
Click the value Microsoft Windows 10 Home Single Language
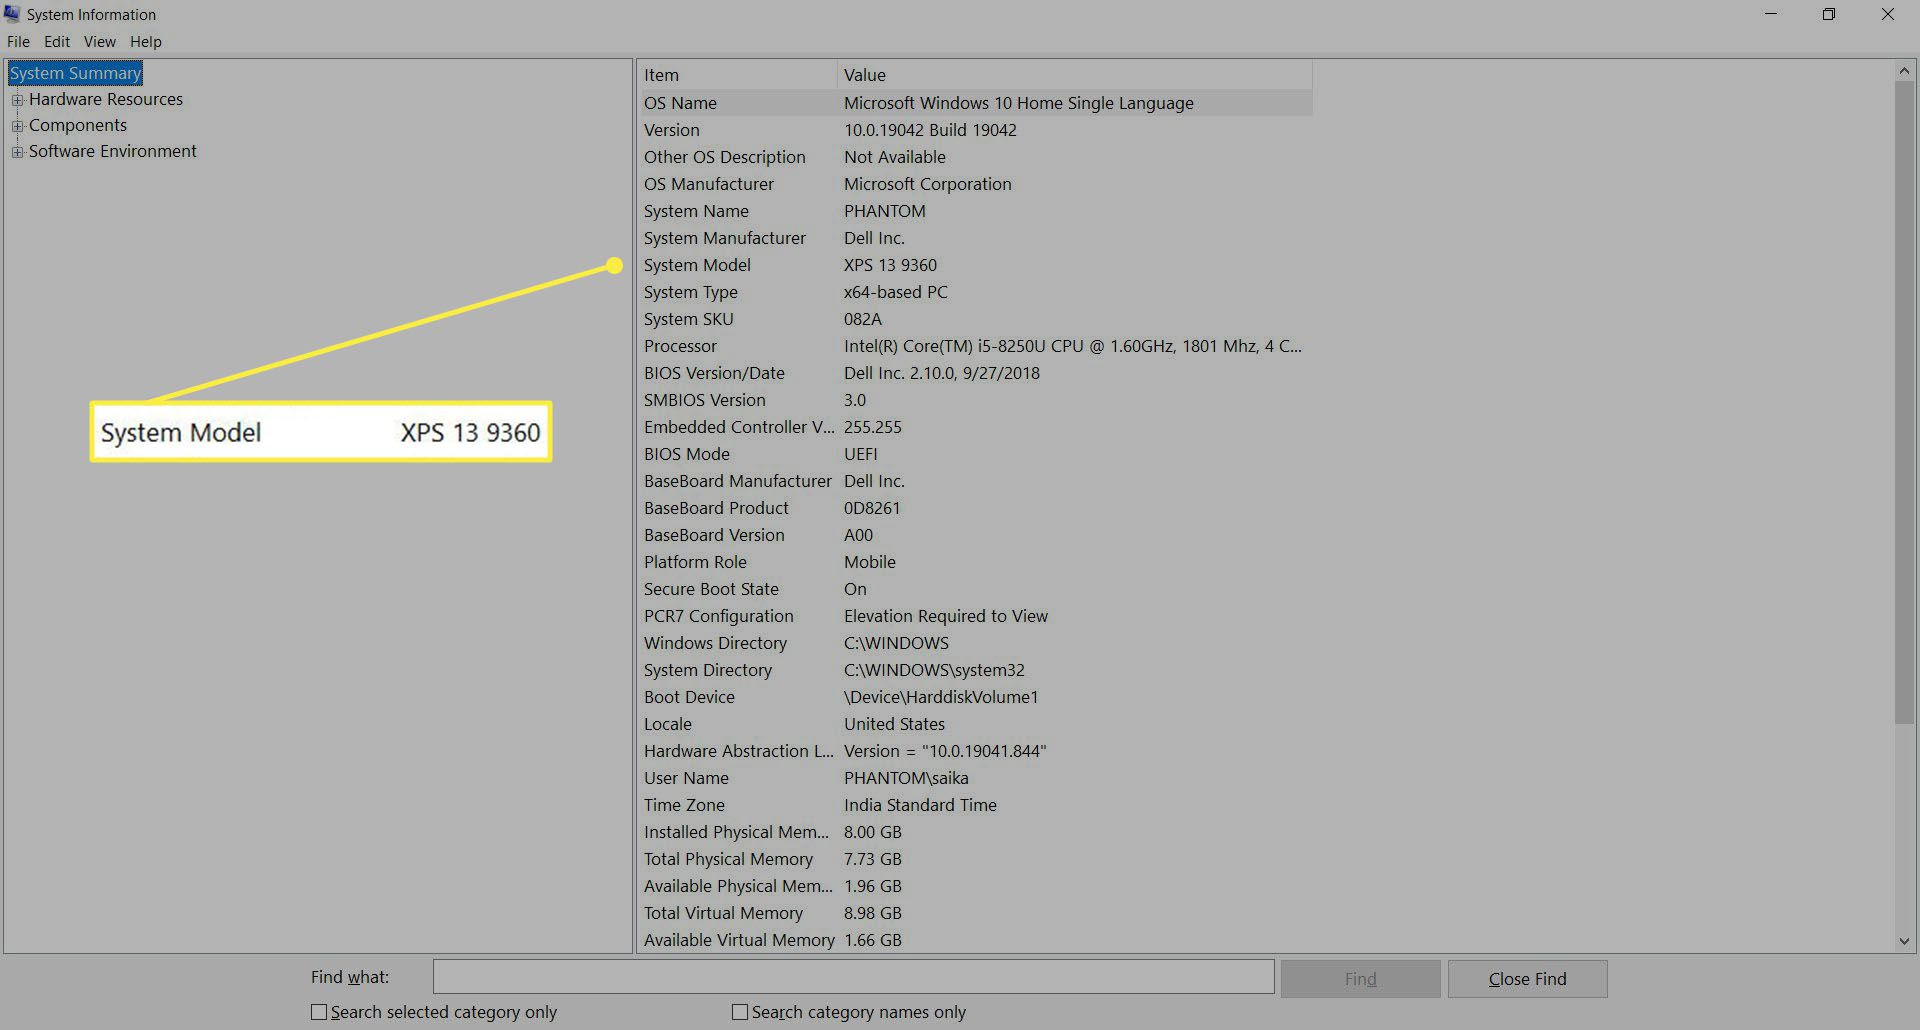(1018, 103)
